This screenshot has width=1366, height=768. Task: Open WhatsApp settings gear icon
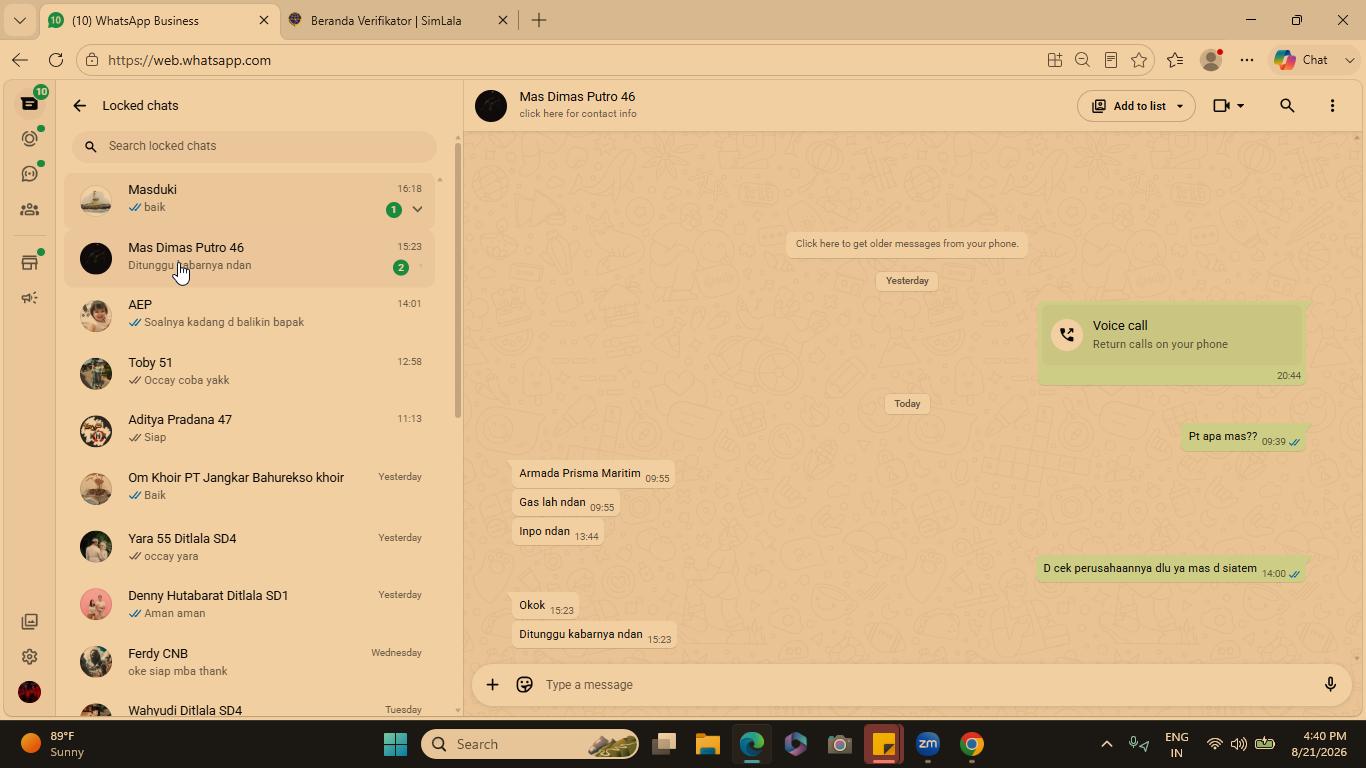[x=30, y=657]
